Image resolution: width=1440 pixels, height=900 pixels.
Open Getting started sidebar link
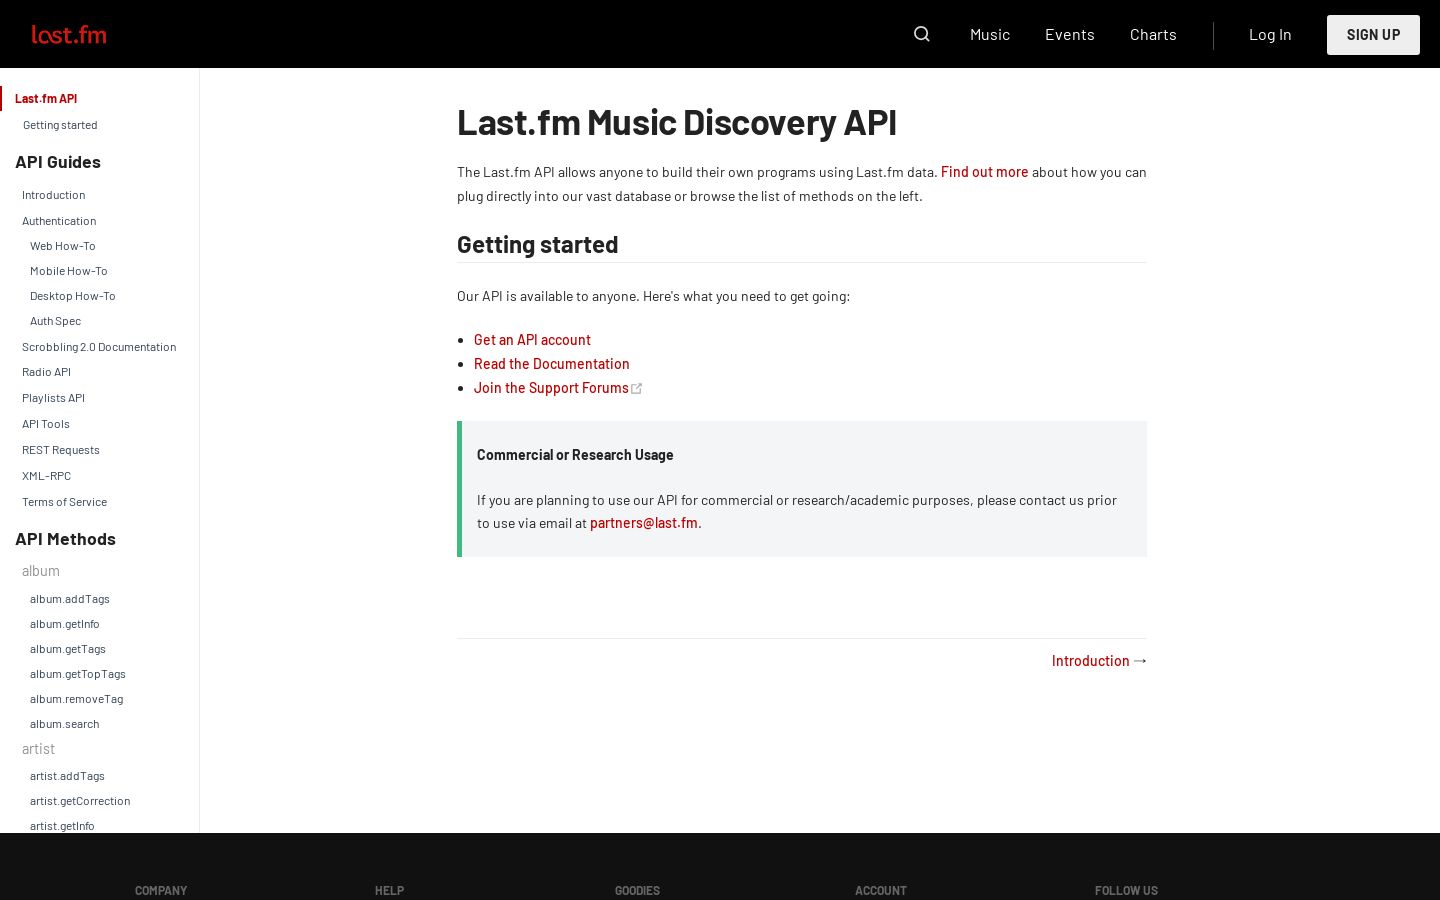click(x=60, y=125)
